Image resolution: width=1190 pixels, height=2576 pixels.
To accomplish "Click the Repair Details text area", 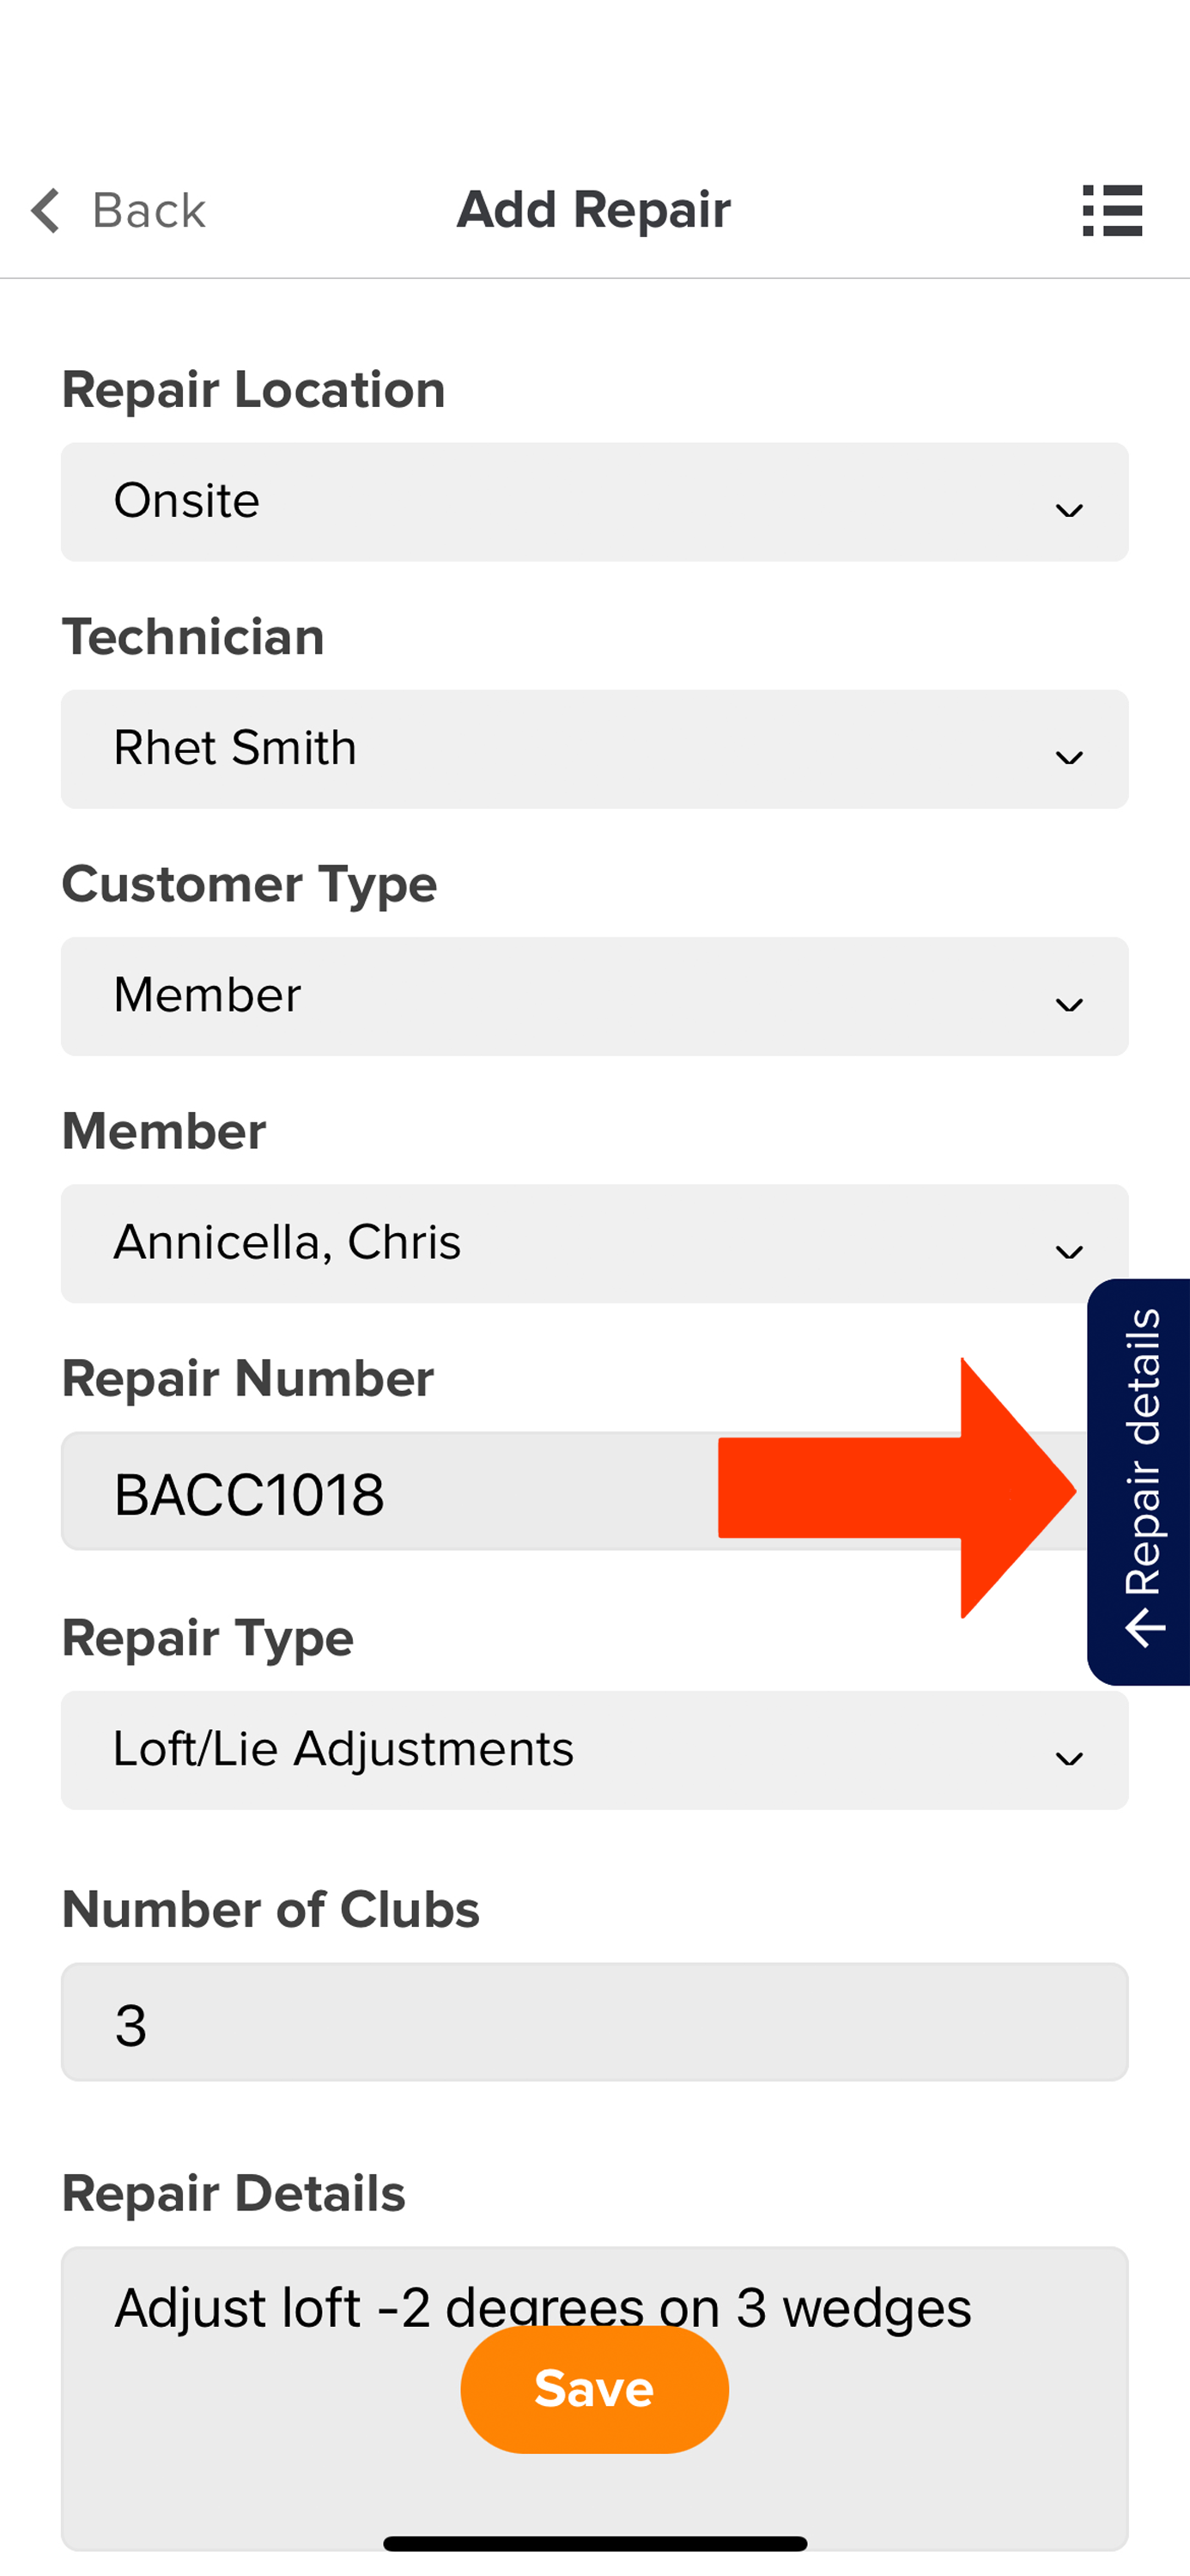I will point(595,2398).
